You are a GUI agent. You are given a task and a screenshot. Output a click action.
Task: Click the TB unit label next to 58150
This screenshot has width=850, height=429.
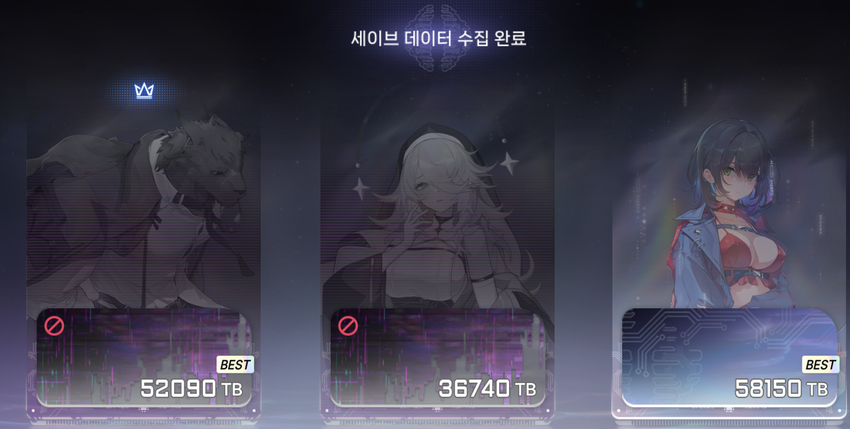click(x=817, y=389)
